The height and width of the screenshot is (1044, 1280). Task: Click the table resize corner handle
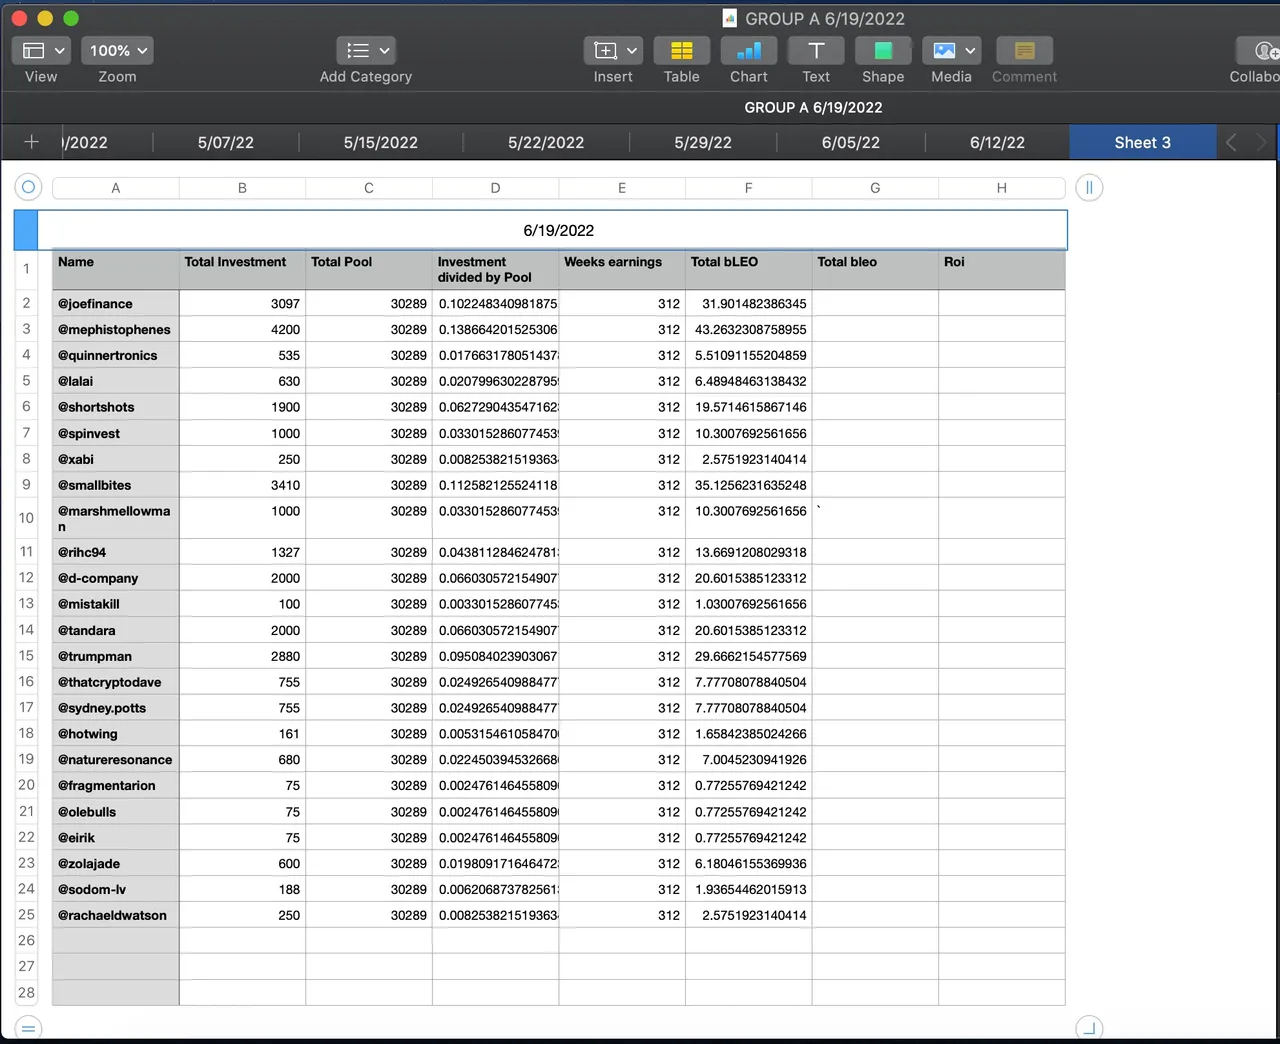click(1089, 1027)
